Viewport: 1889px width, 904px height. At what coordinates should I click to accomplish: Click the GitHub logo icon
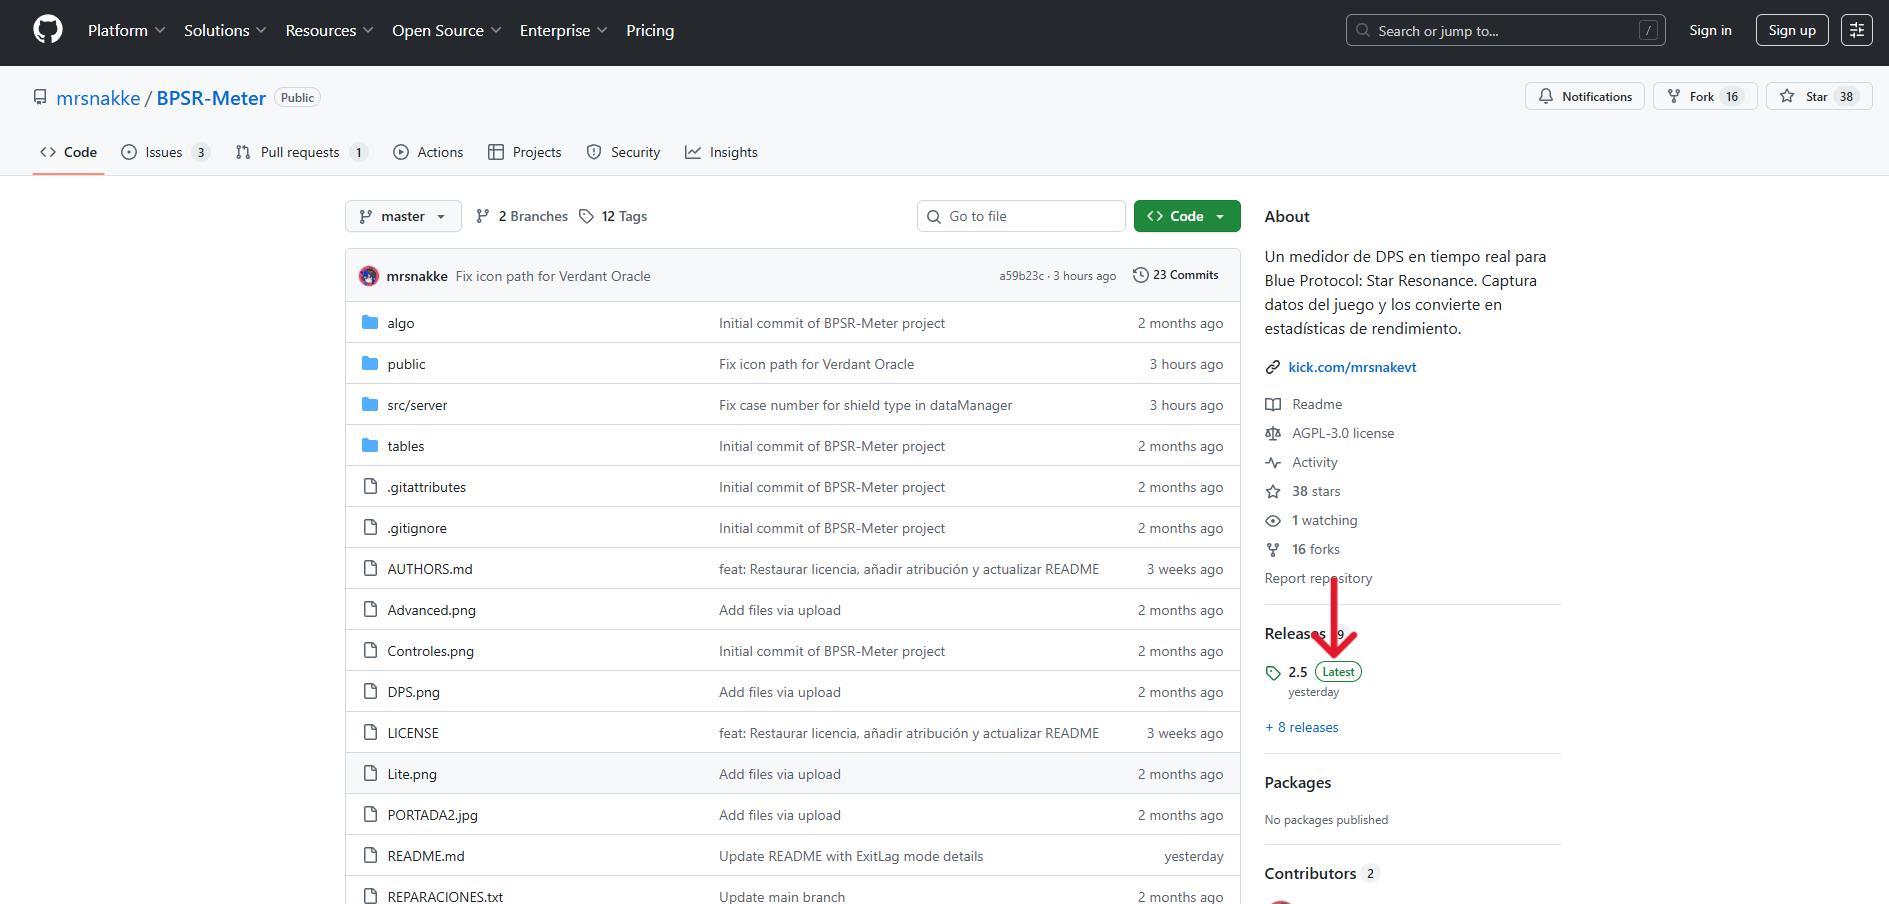48,30
